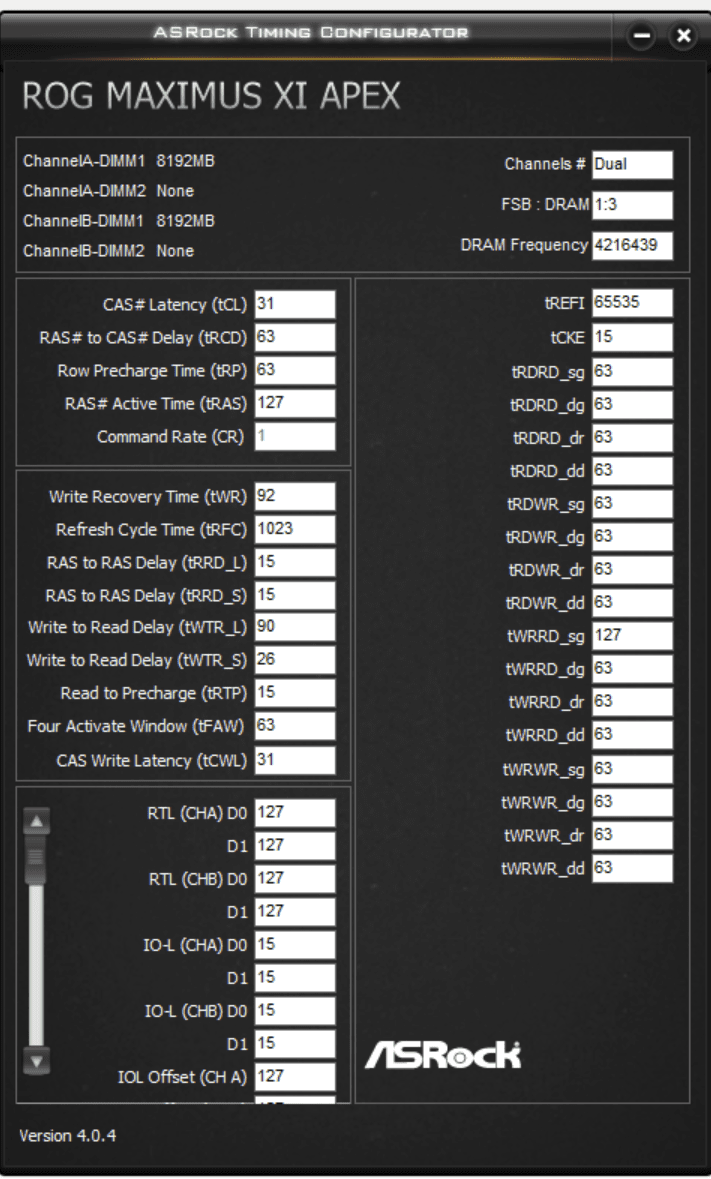
Task: Click the tWRRD_dr value field
Action: pos(633,702)
